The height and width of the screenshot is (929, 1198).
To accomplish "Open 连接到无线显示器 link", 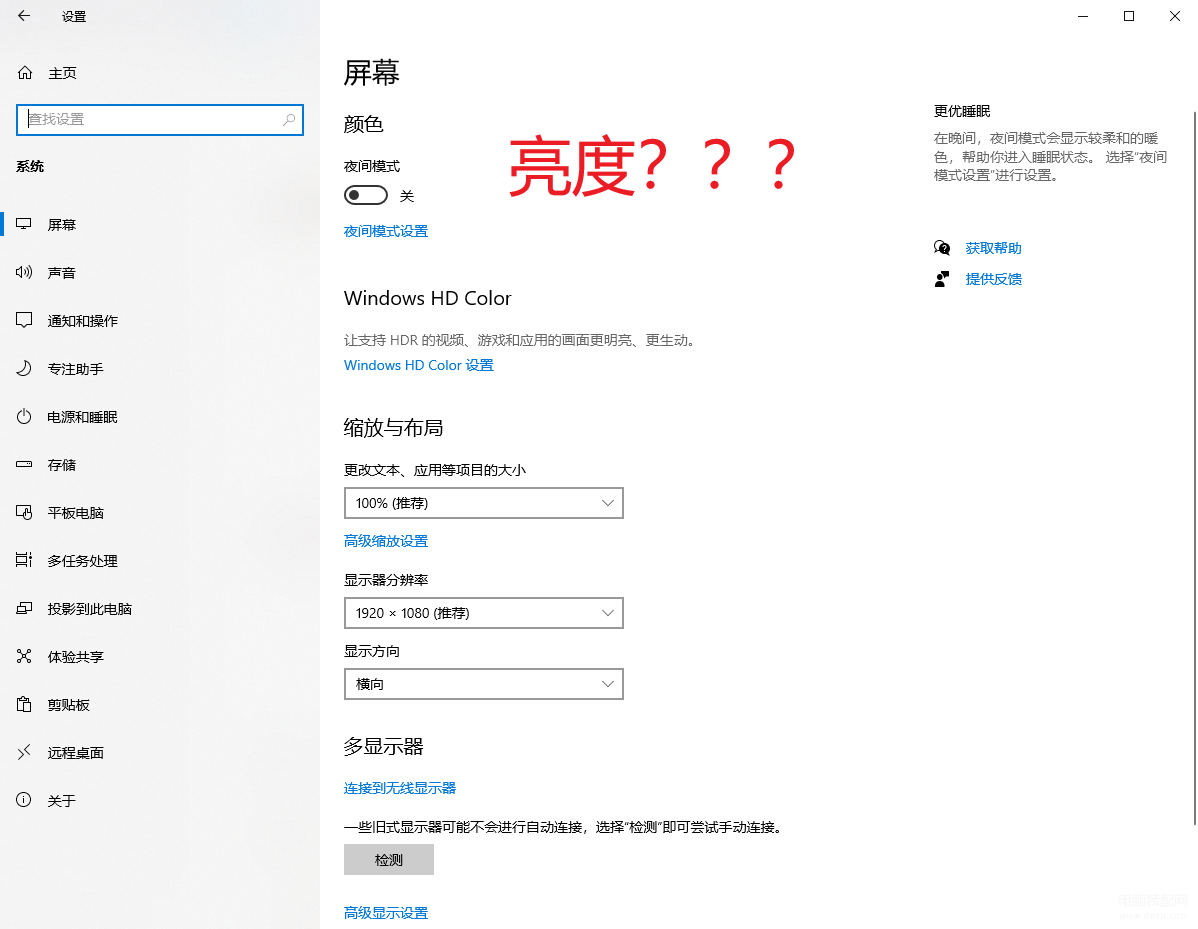I will coord(400,788).
